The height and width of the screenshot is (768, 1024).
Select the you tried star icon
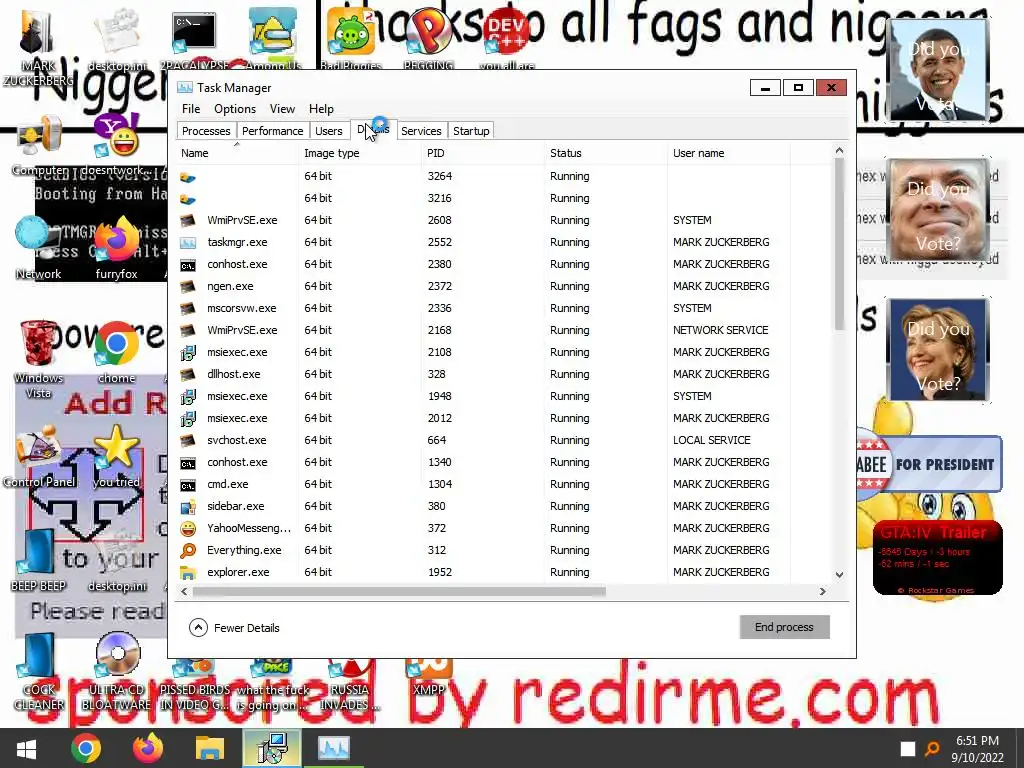tap(116, 457)
